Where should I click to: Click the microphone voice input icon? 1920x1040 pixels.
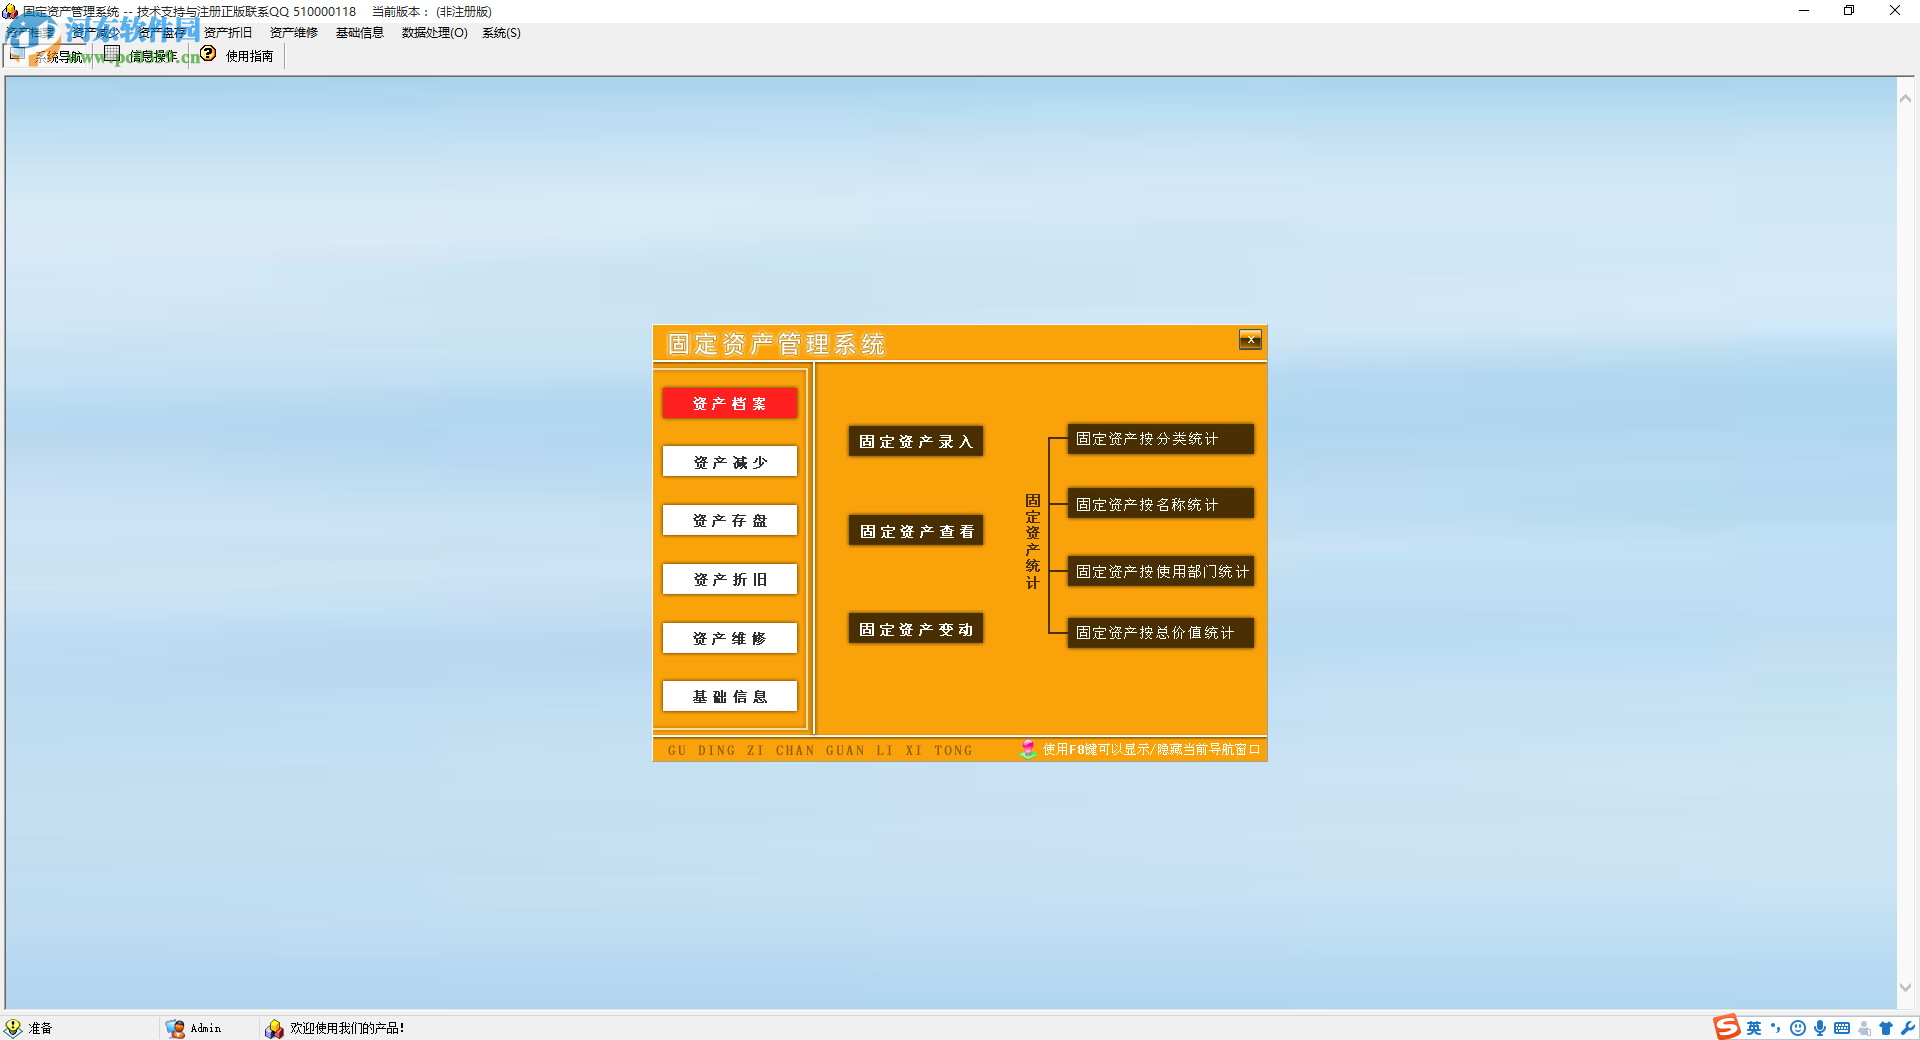pyautogui.click(x=1820, y=1028)
